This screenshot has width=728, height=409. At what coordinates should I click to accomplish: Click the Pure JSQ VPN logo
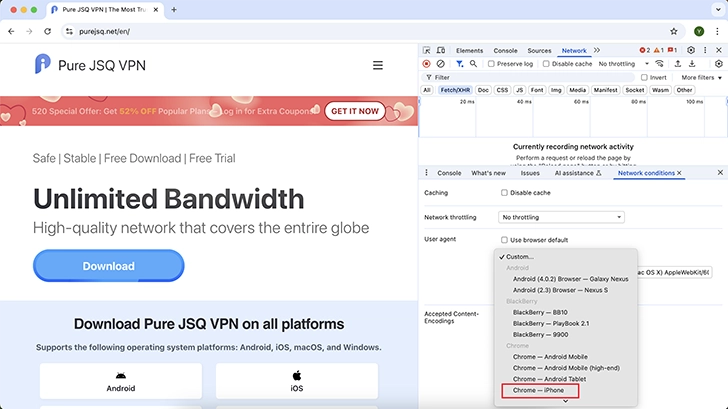coord(91,65)
